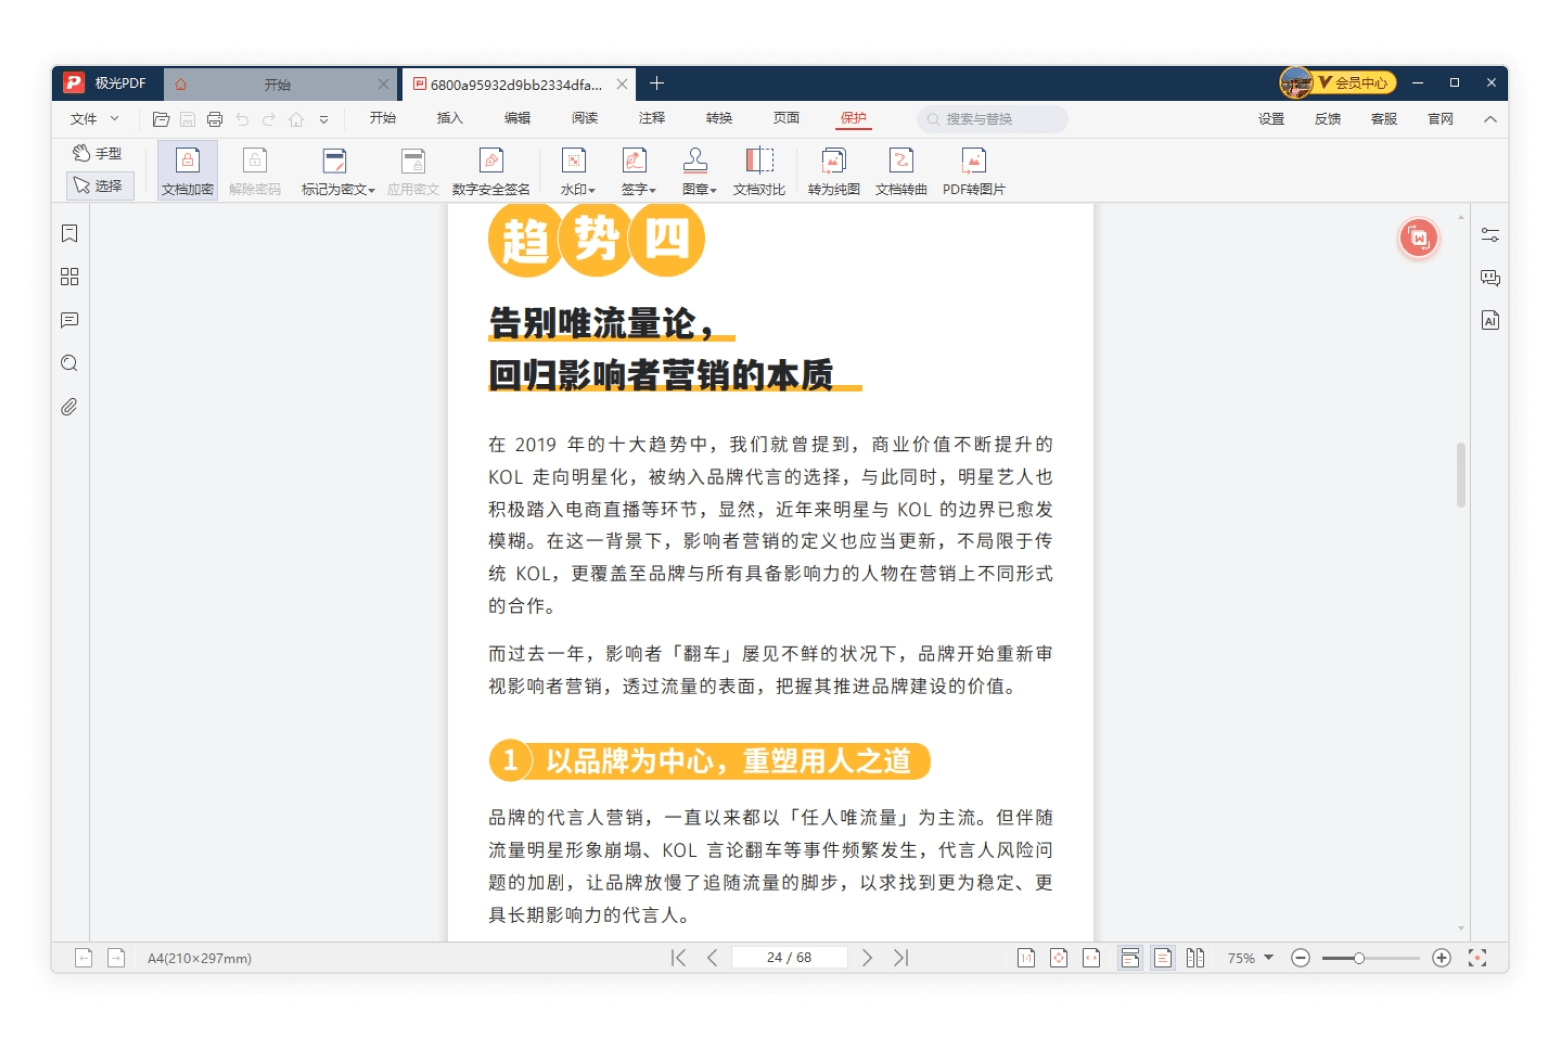Image resolution: width=1560 pixels, height=1040 pixels.
Task: Switch to the Edit (编辑) ribbon tab
Action: [517, 118]
